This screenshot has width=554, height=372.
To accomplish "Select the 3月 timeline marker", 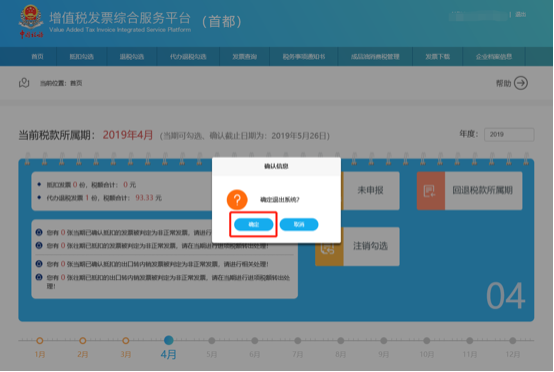I will click(125, 341).
